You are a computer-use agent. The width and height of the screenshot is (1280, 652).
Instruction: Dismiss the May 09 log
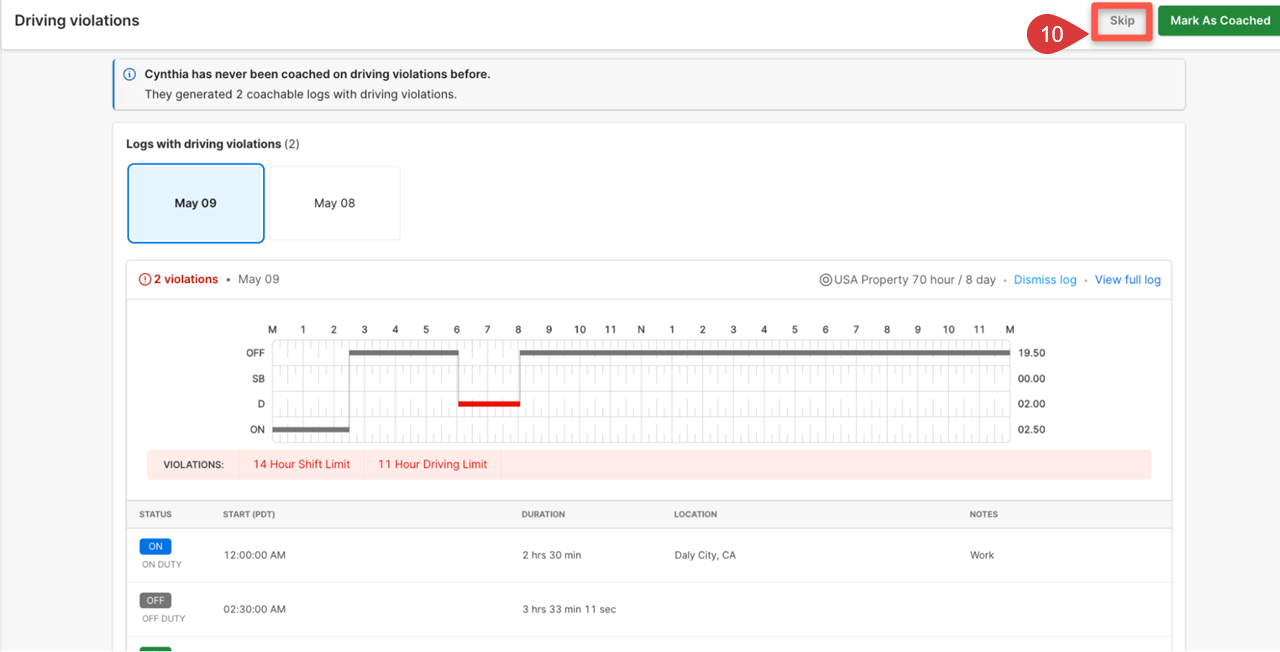pyautogui.click(x=1045, y=280)
